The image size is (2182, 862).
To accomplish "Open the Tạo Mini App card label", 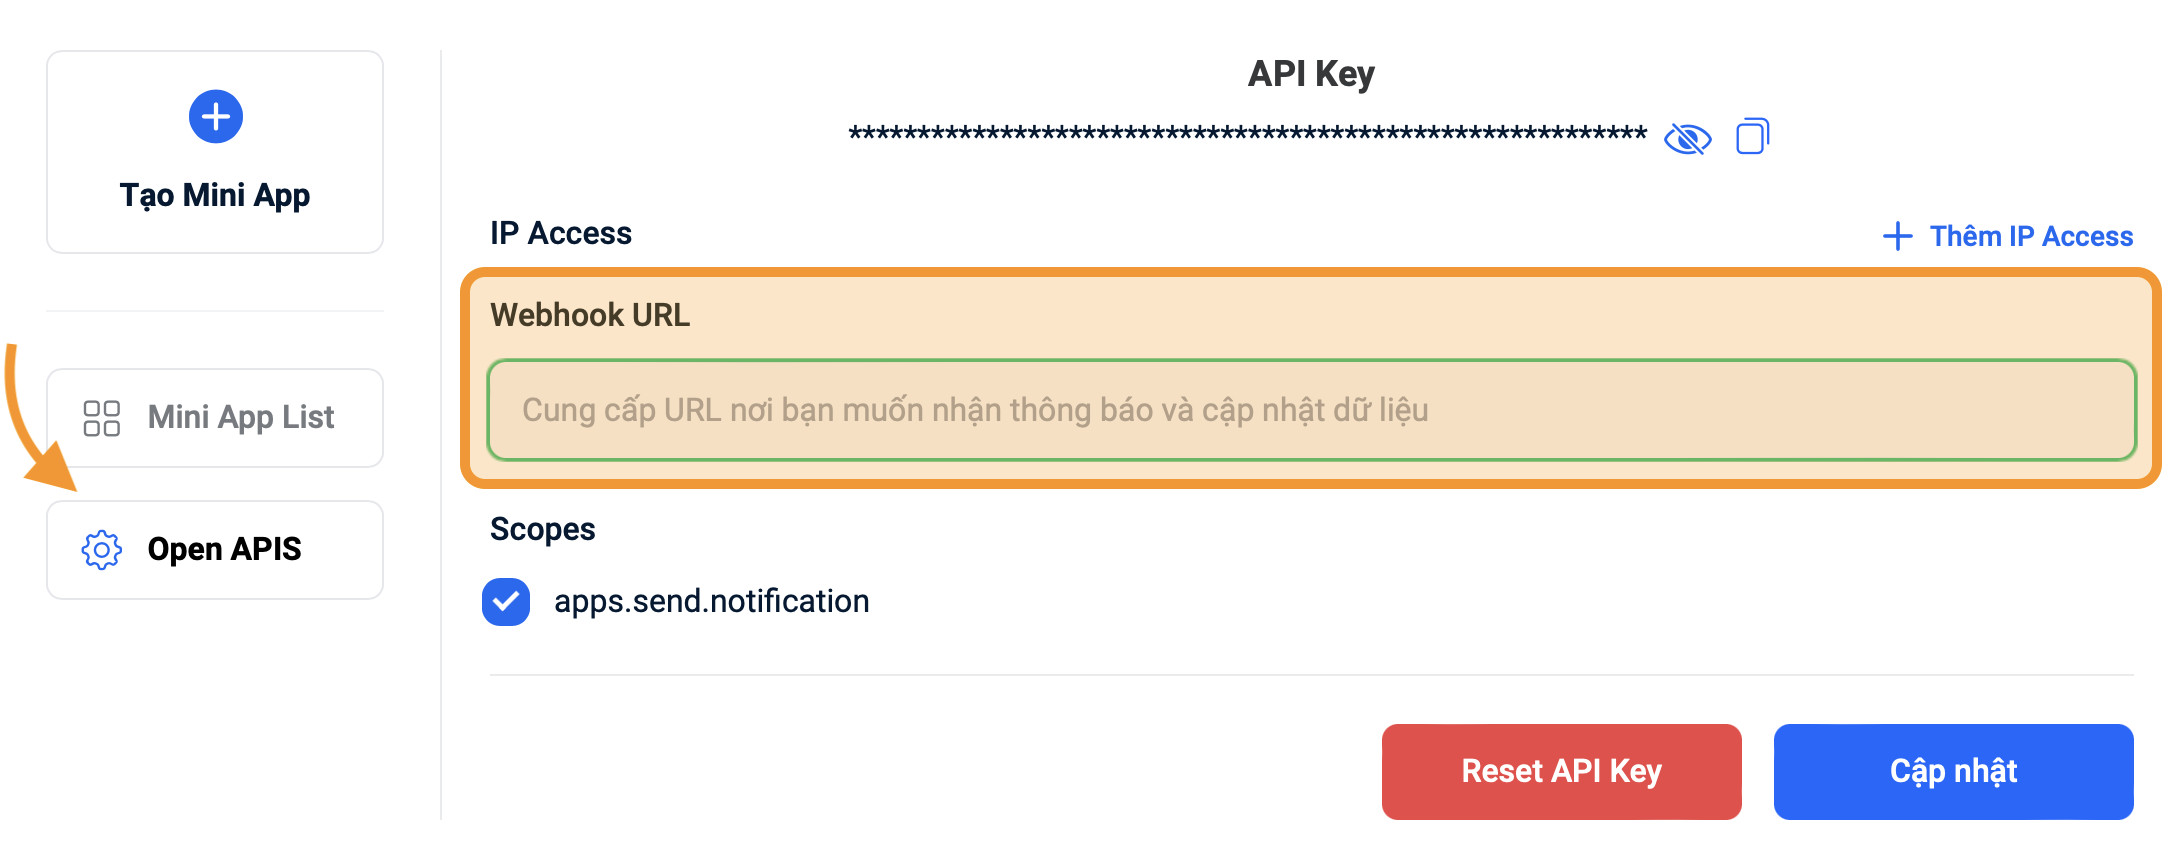I will coord(215,195).
